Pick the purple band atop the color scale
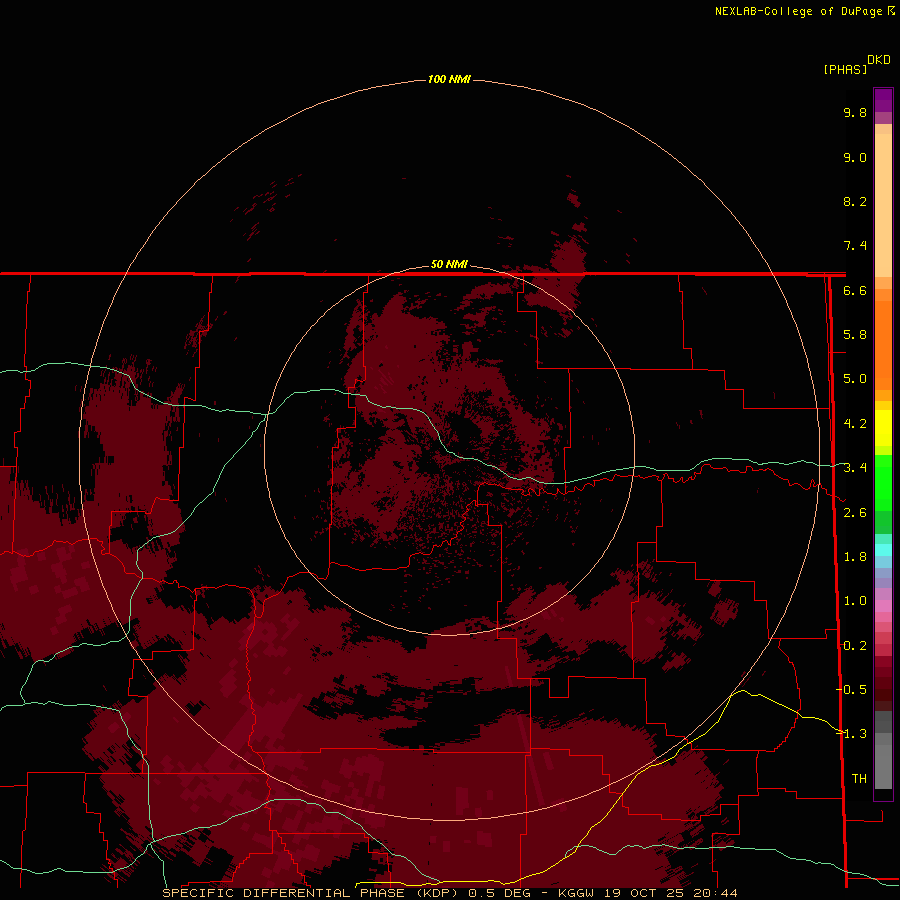This screenshot has width=900, height=900. point(883,100)
